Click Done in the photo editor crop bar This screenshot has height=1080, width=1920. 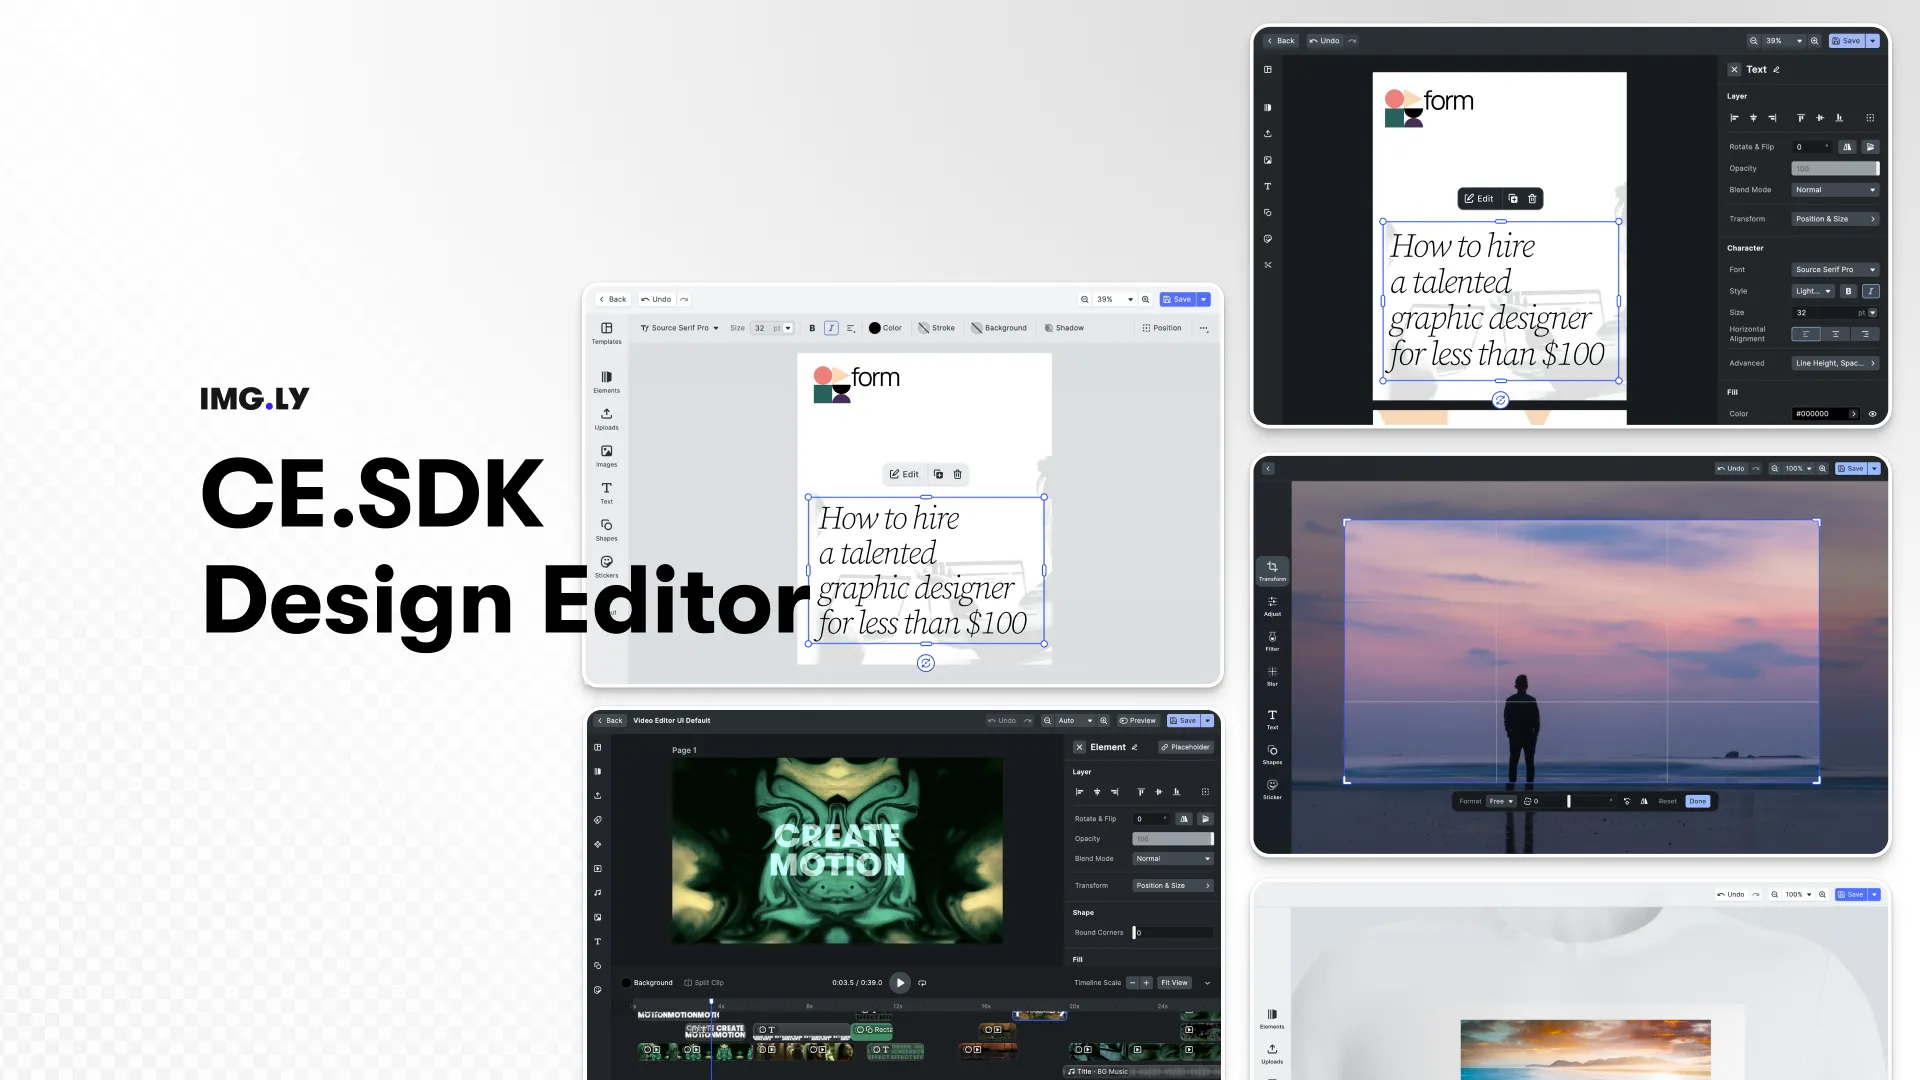tap(1698, 801)
